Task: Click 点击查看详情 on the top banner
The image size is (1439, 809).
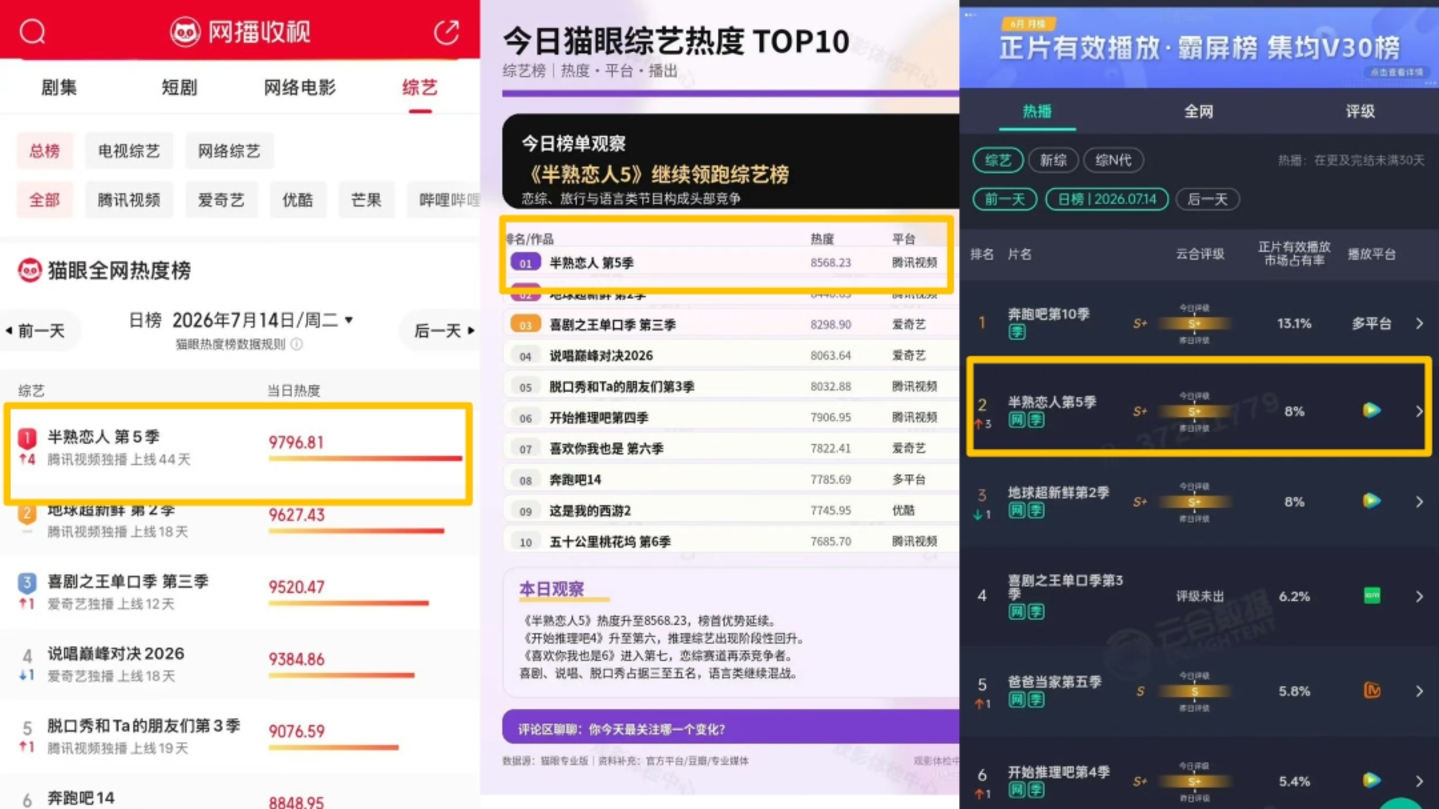Action: point(1396,73)
